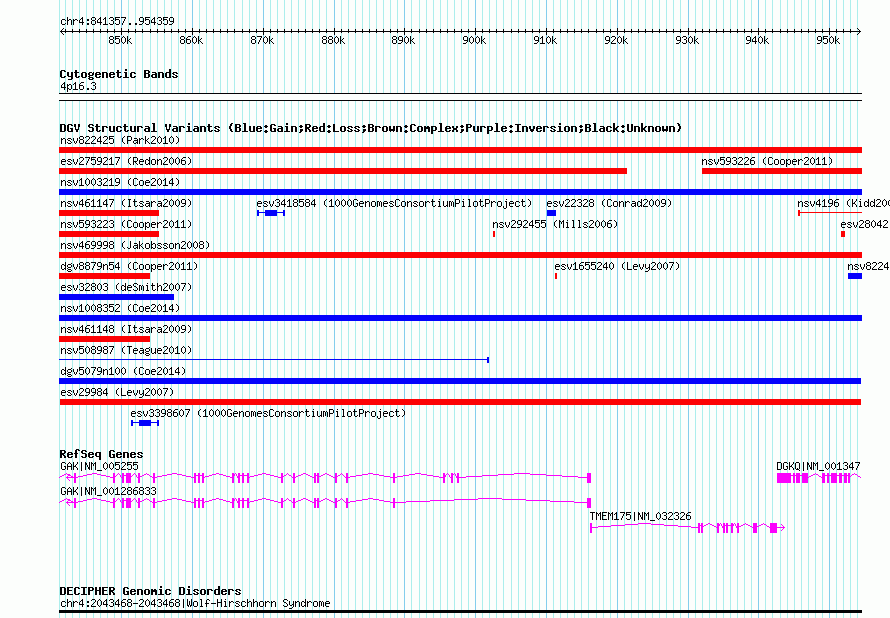Select the nsv4196 Kidd variant label
This screenshot has width=890, height=618.
[x=843, y=203]
